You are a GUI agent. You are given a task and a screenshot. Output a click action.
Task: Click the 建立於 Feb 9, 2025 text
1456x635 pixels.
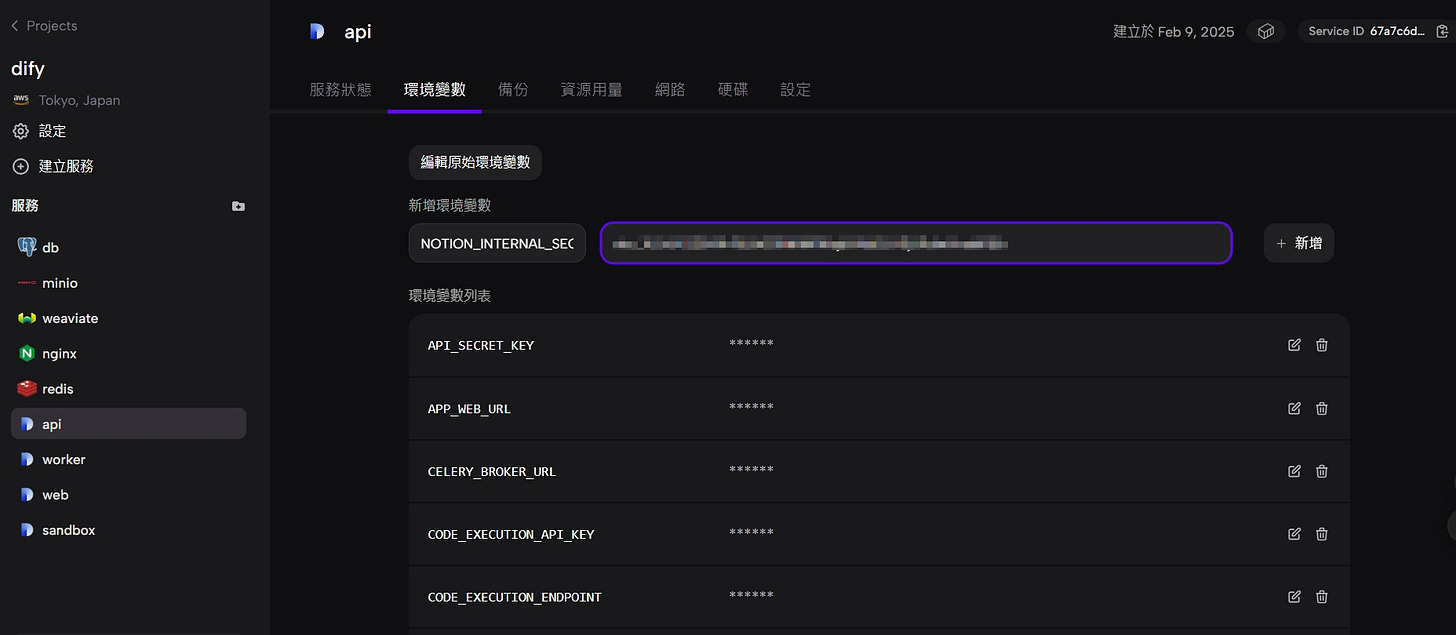(x=1174, y=32)
